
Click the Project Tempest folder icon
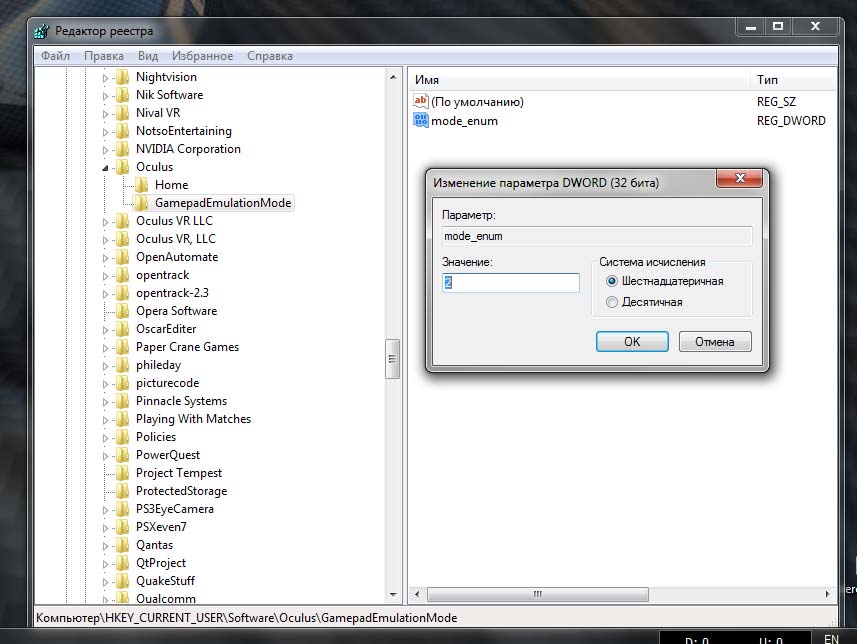coord(124,473)
